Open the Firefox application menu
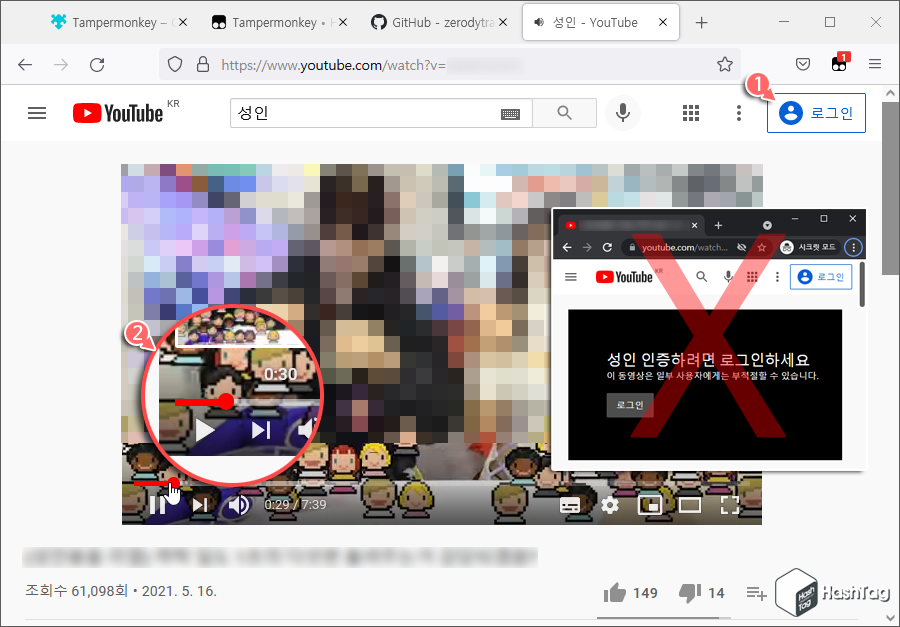 point(875,64)
